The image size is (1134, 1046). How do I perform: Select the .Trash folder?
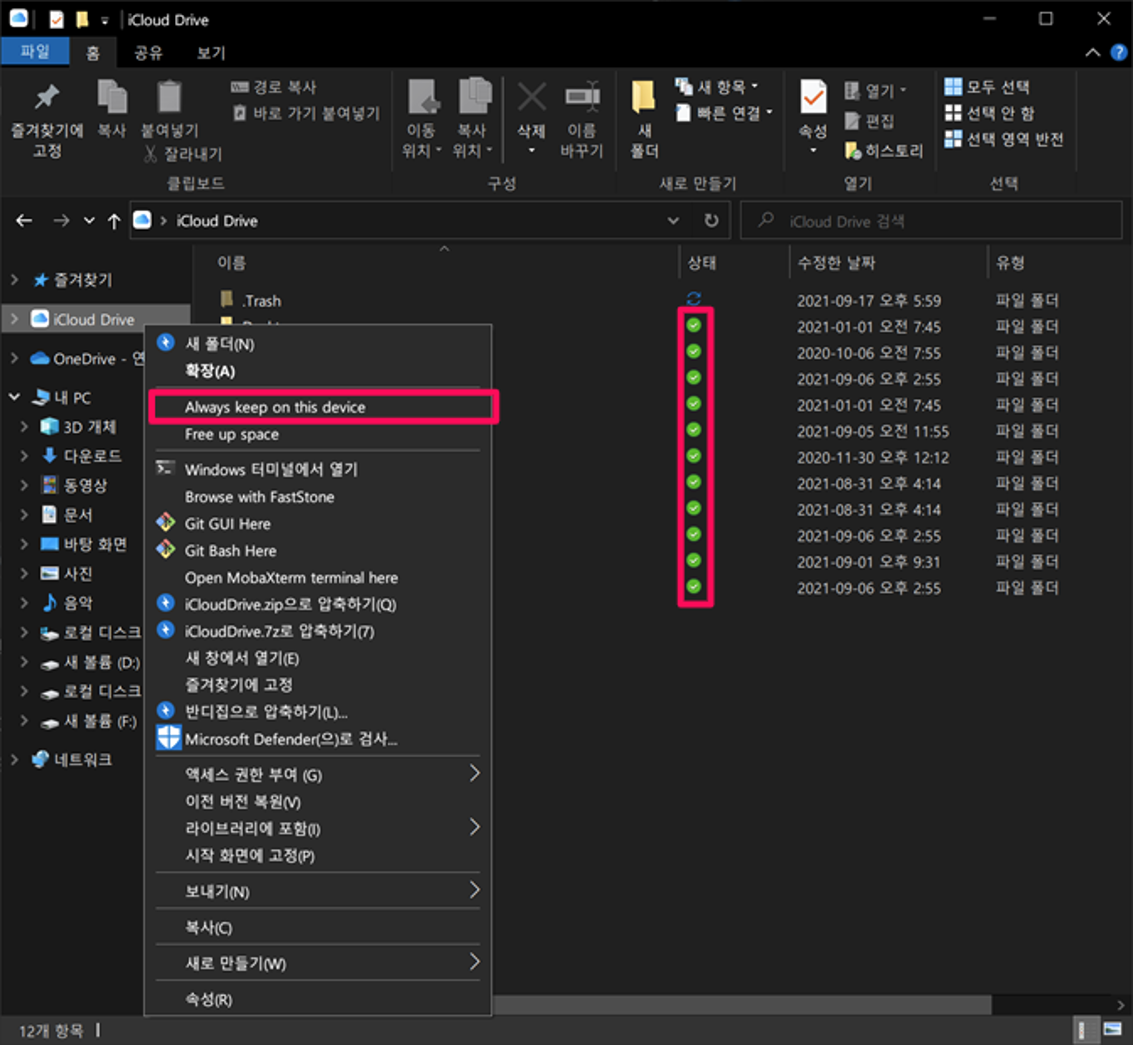click(261, 300)
